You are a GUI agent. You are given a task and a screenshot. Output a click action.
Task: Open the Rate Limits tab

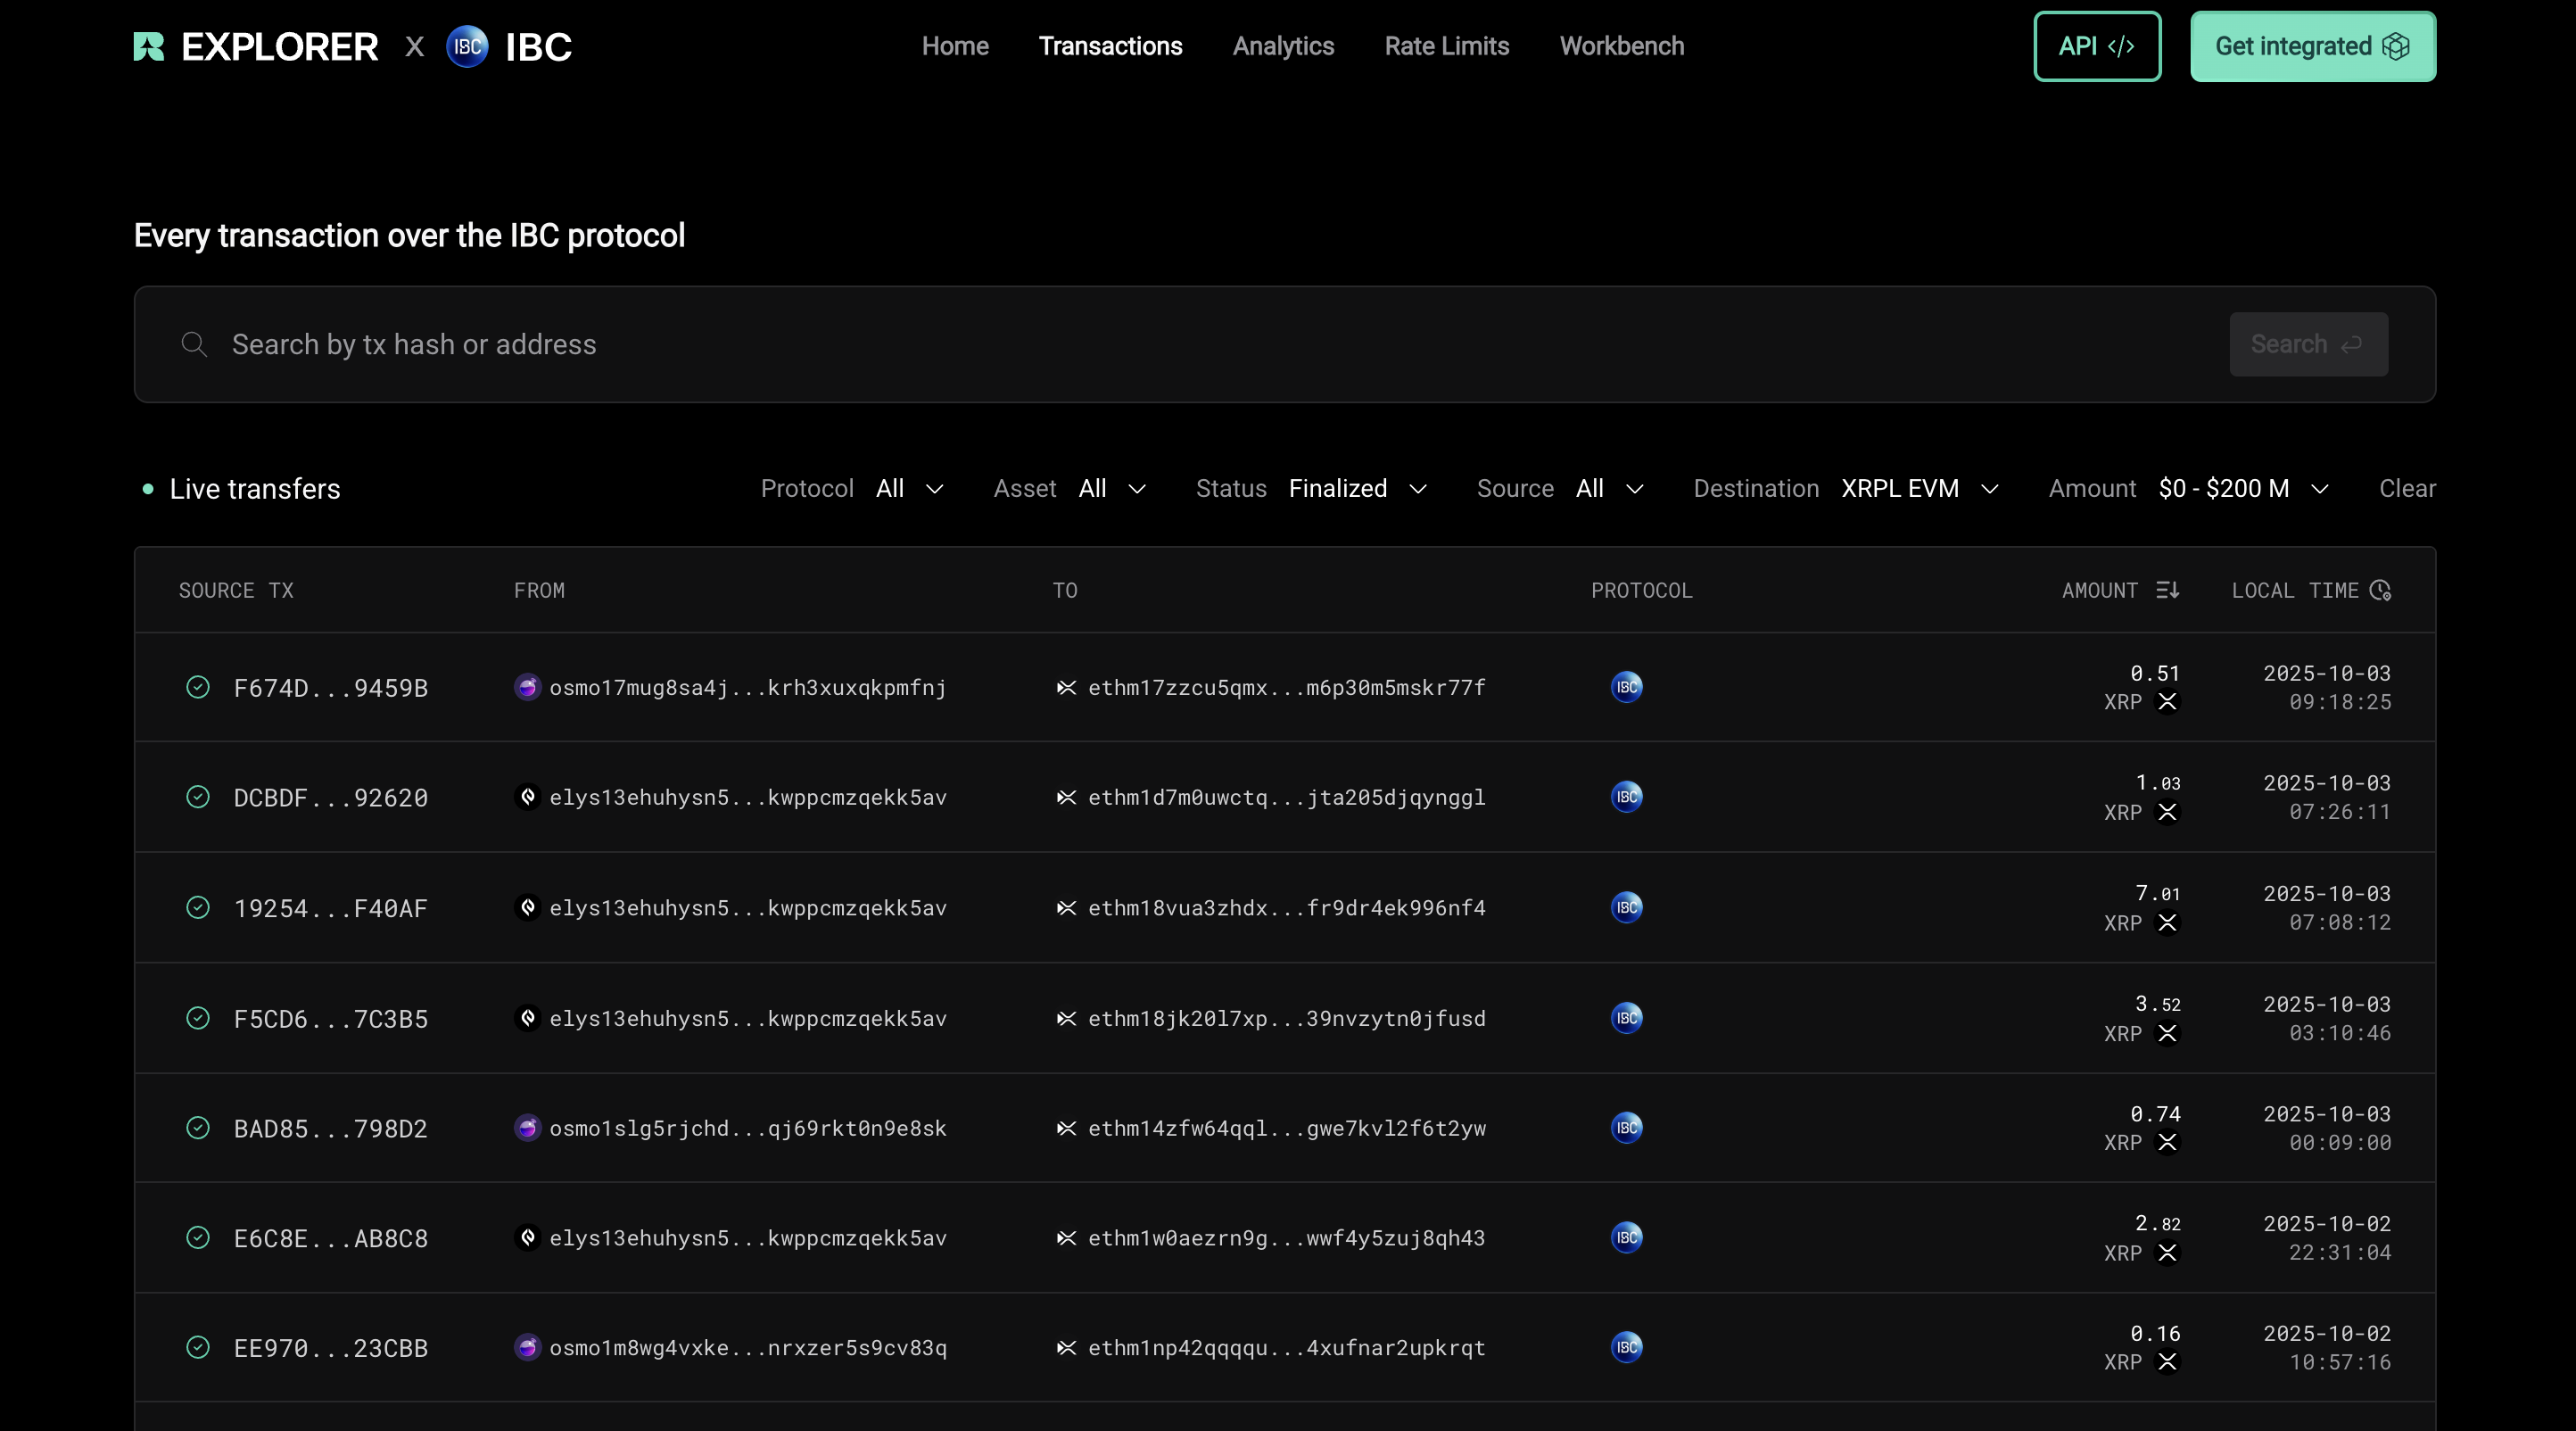click(1446, 46)
